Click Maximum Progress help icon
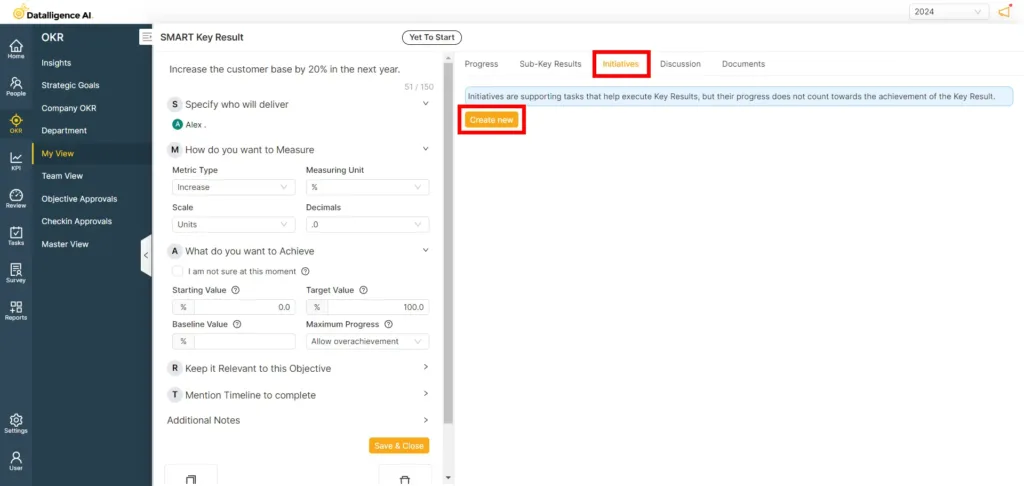This screenshot has width=1024, height=486. click(x=389, y=324)
